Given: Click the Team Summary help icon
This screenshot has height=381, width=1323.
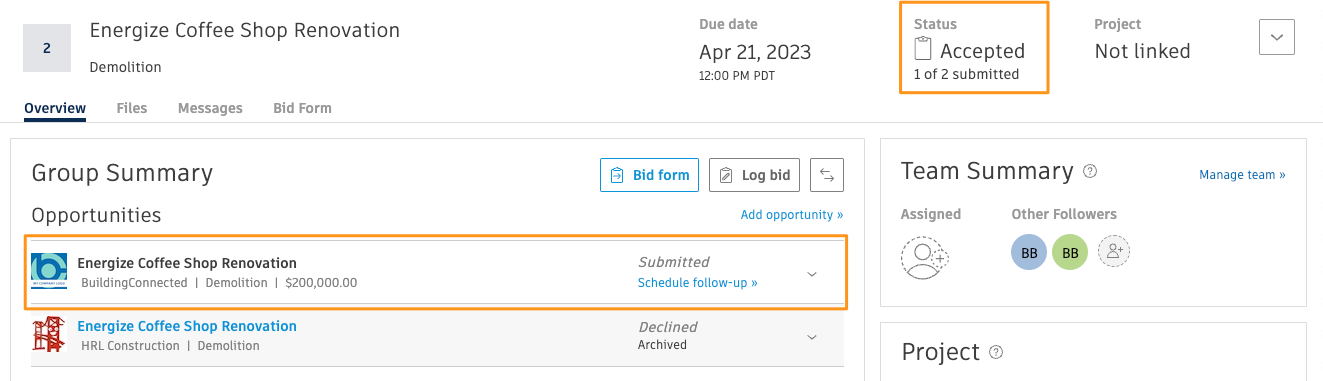Looking at the screenshot, I should pos(1090,171).
